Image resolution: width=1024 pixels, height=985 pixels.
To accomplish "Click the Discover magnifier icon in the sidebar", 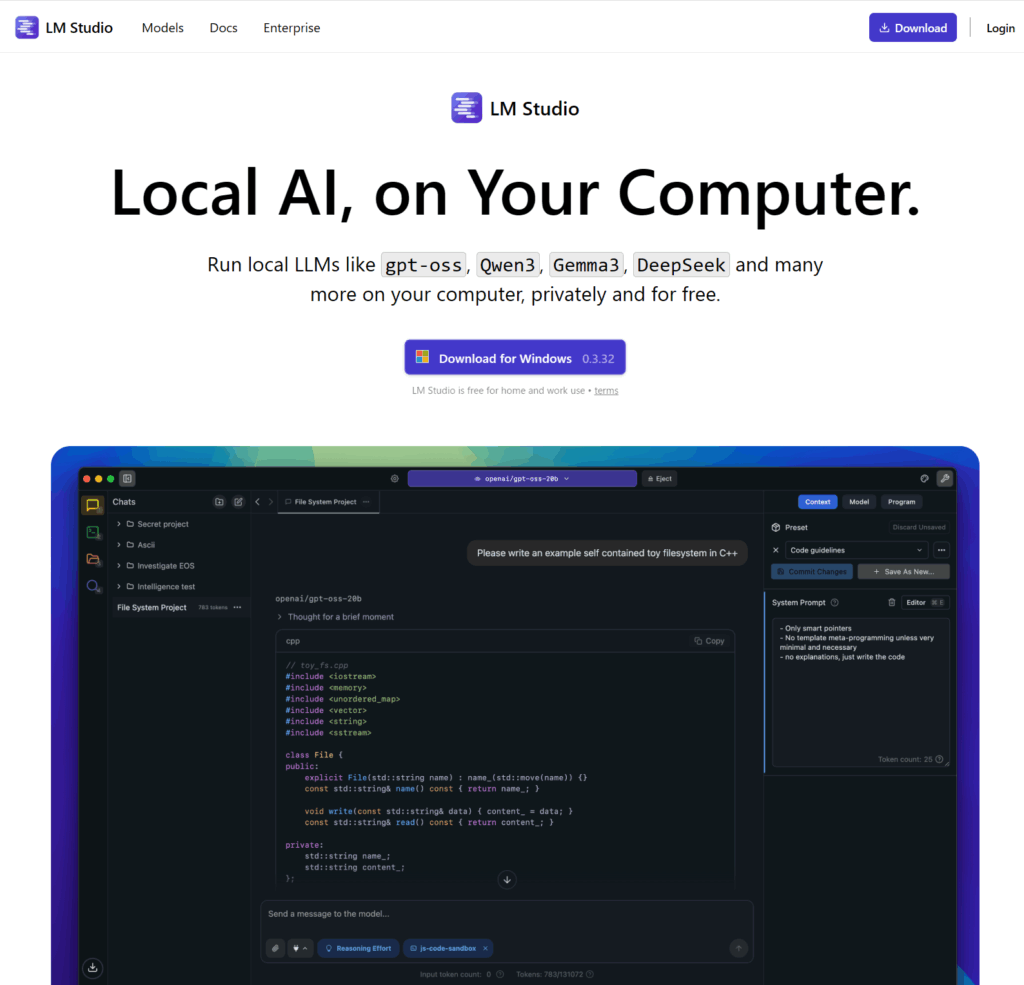I will (x=92, y=586).
